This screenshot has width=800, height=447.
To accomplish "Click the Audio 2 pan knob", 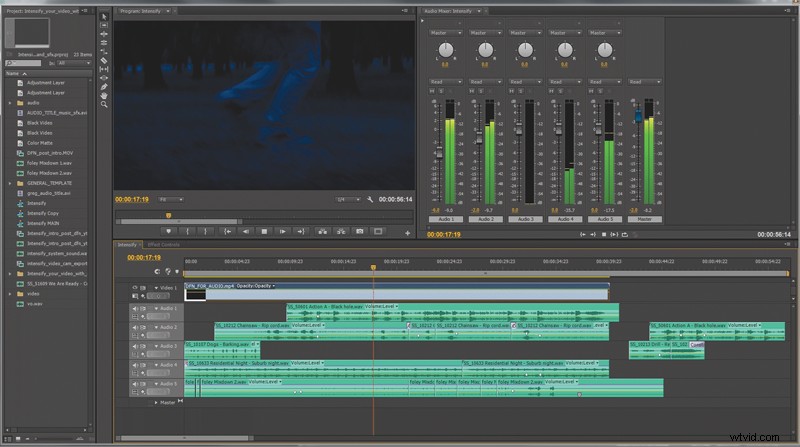I will [x=485, y=50].
